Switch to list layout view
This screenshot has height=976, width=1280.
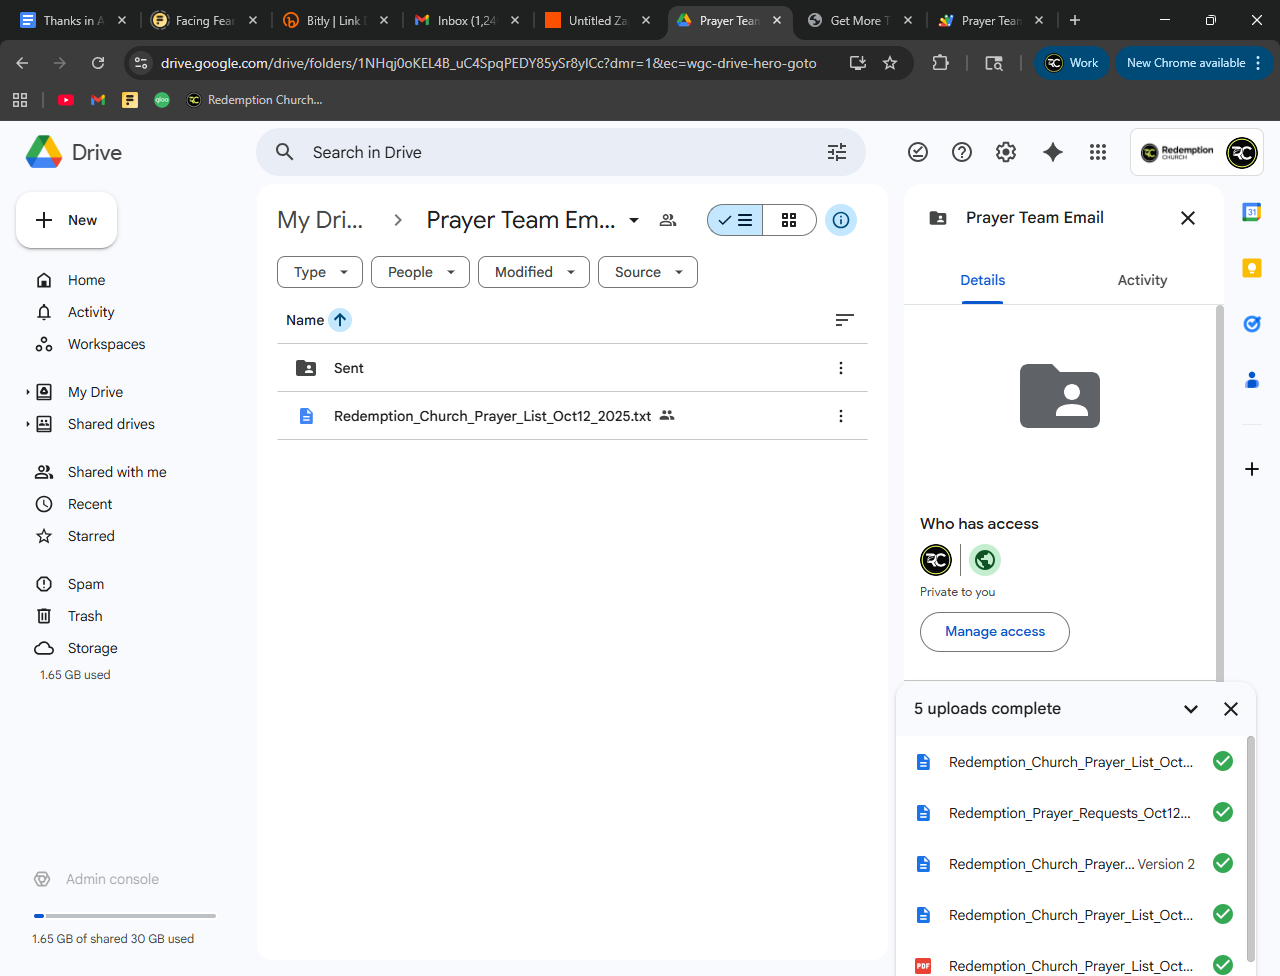(736, 220)
